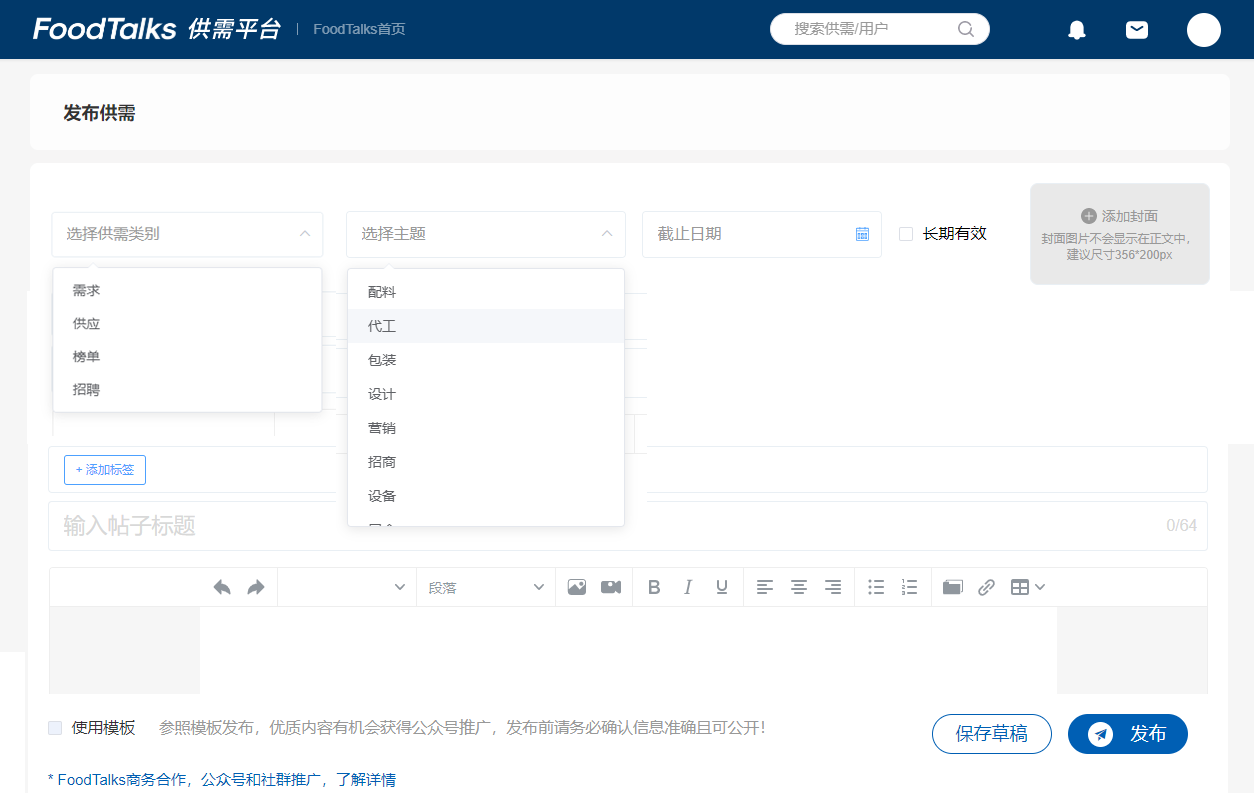The image size is (1254, 793).
Task: Toggle italic formatting in the editor
Action: (688, 587)
